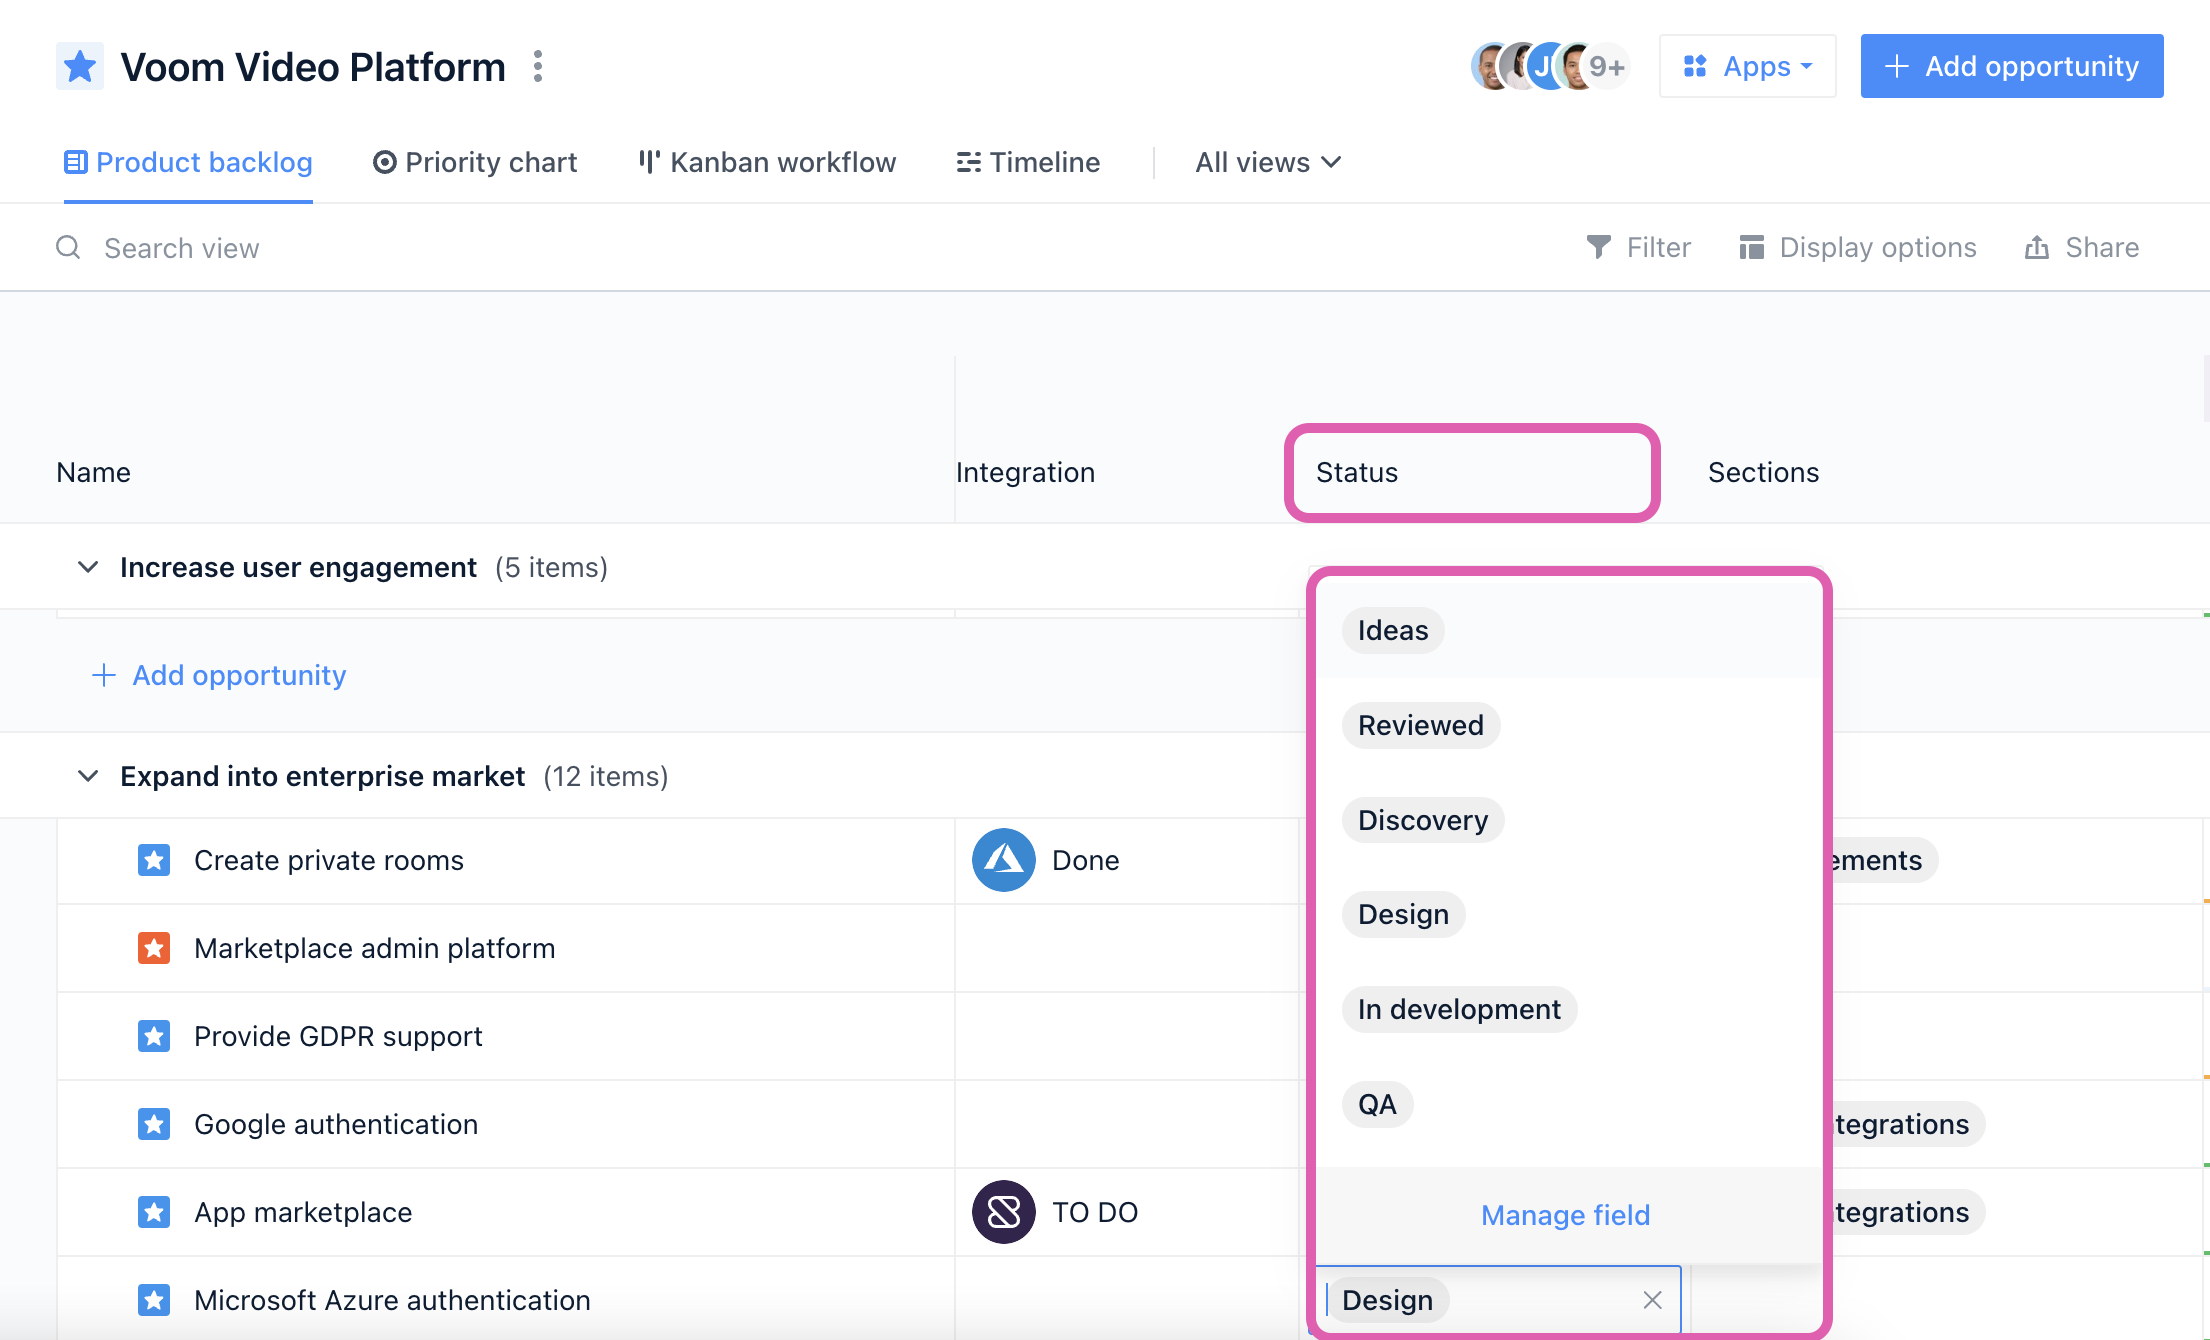Select the Design status option in dropdown
The height and width of the screenshot is (1340, 2210).
pos(1403,914)
